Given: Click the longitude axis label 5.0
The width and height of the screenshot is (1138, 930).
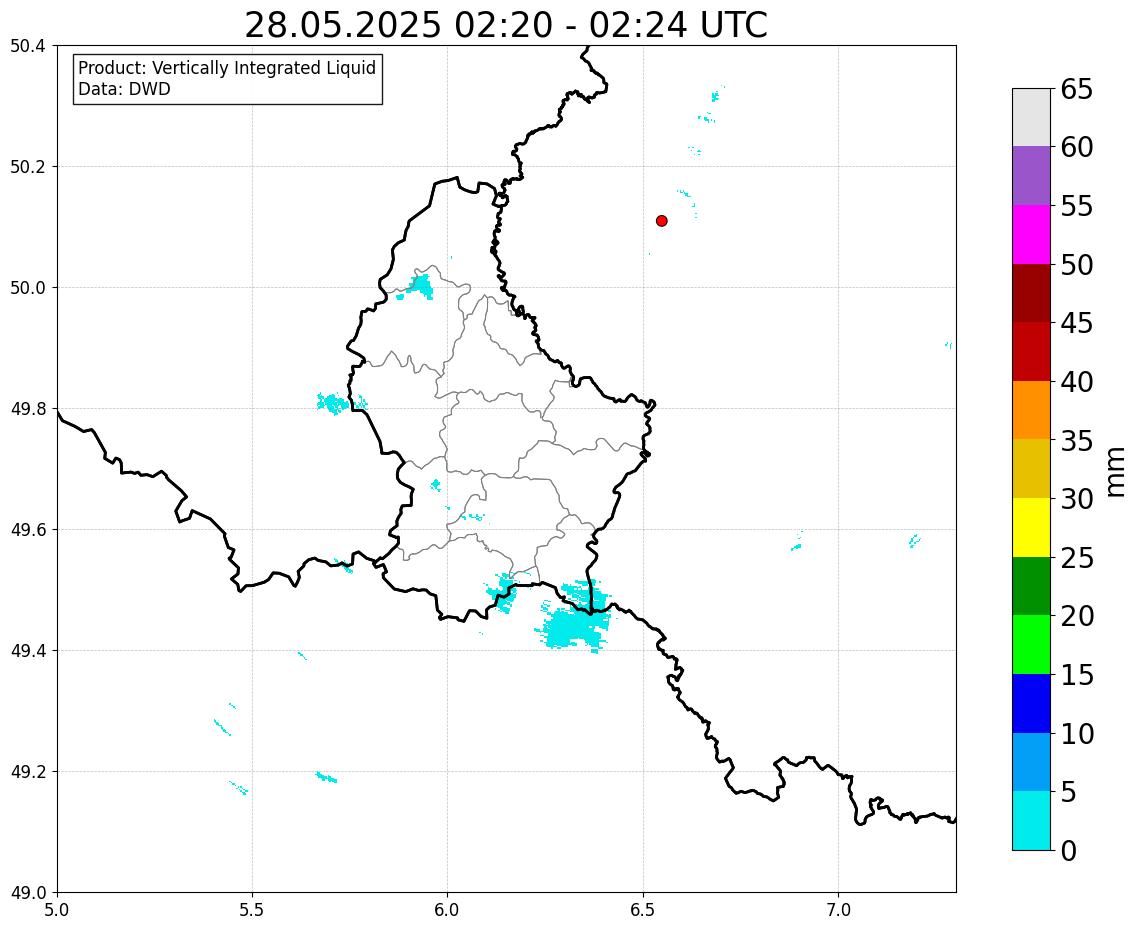Looking at the screenshot, I should tap(57, 910).
